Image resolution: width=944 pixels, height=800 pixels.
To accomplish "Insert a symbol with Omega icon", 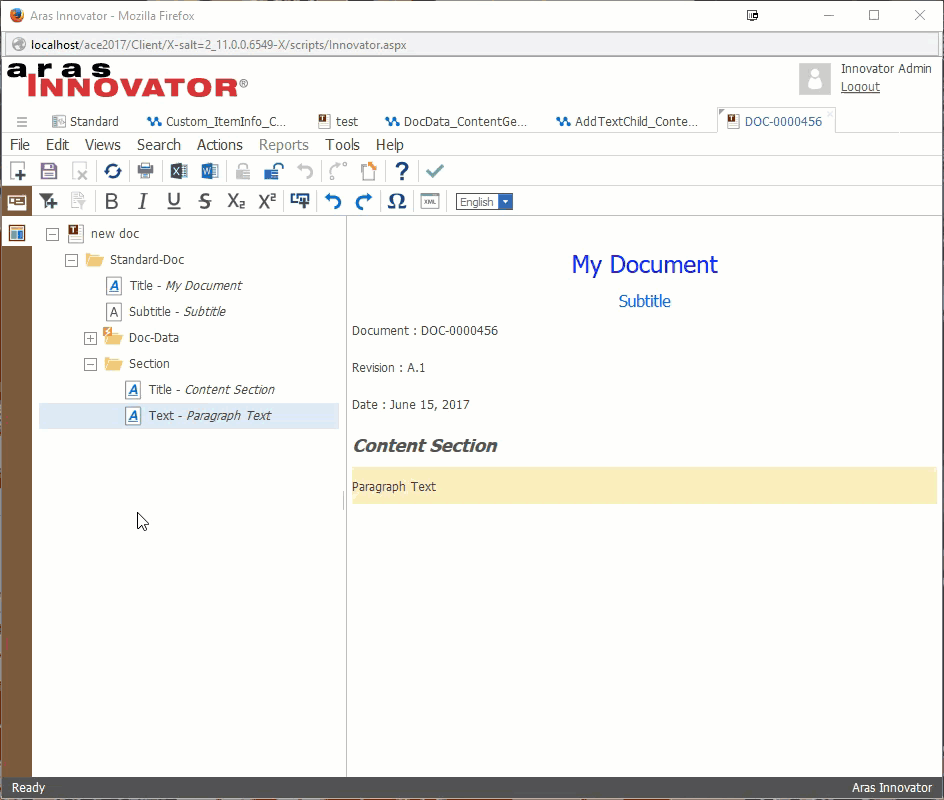I will (x=396, y=201).
